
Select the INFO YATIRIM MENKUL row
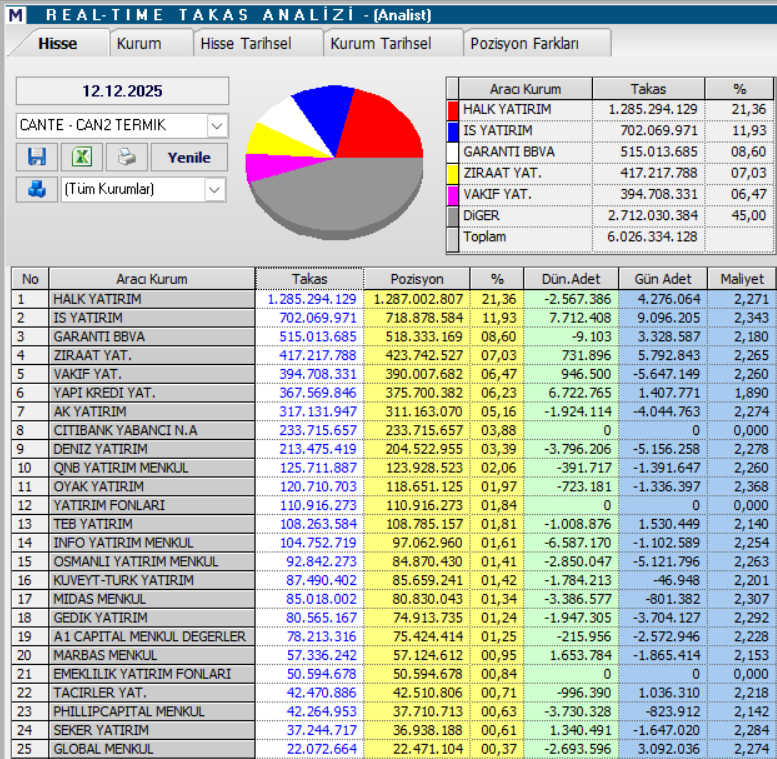point(394,543)
